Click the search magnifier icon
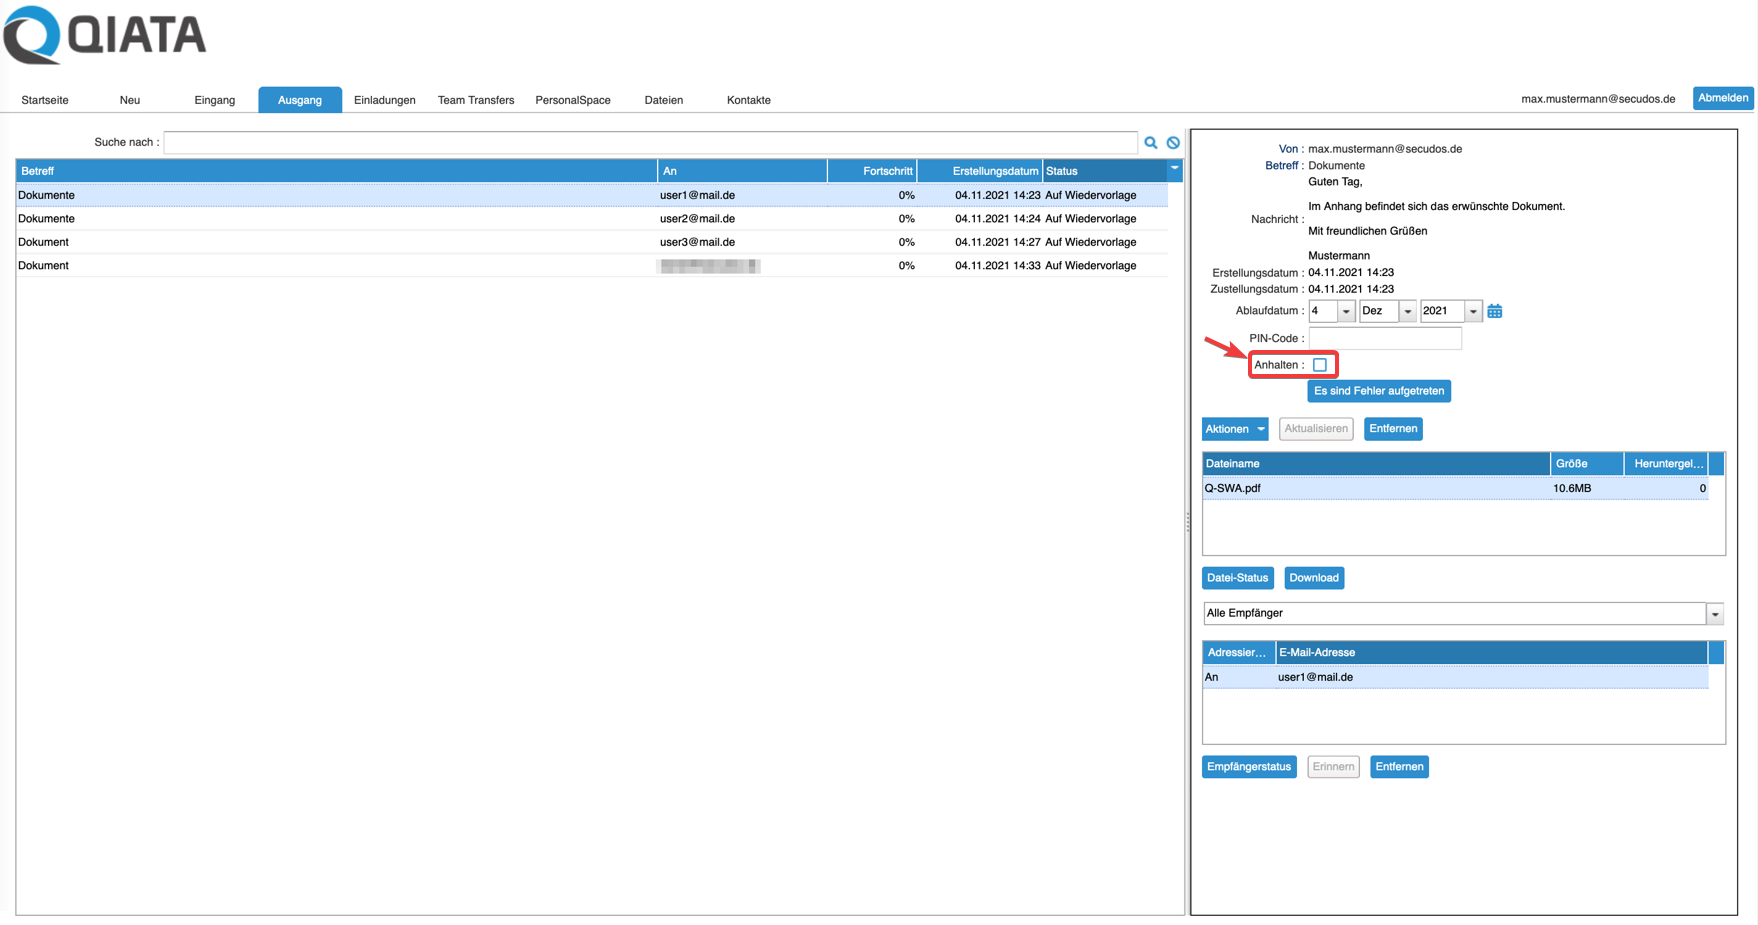Viewport: 1758px width, 925px height. (1151, 143)
